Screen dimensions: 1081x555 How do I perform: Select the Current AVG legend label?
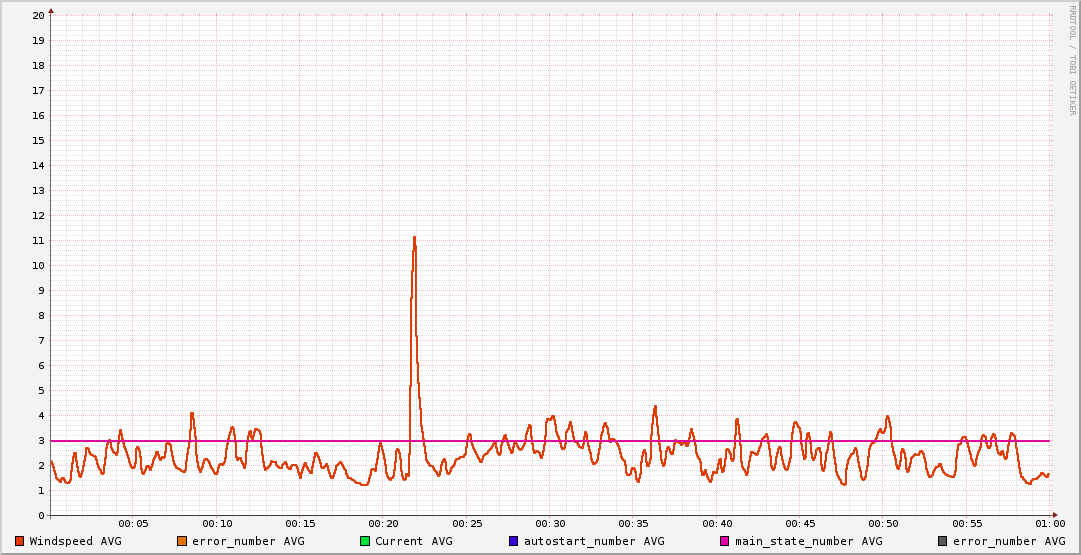coord(413,541)
